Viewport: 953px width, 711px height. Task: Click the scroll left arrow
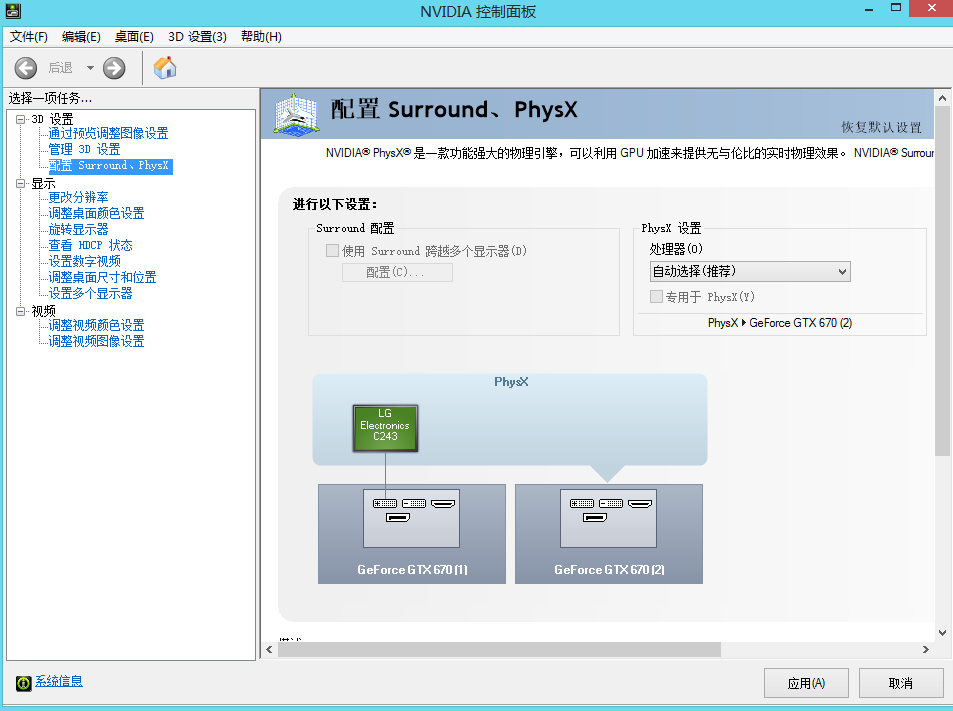[x=269, y=650]
